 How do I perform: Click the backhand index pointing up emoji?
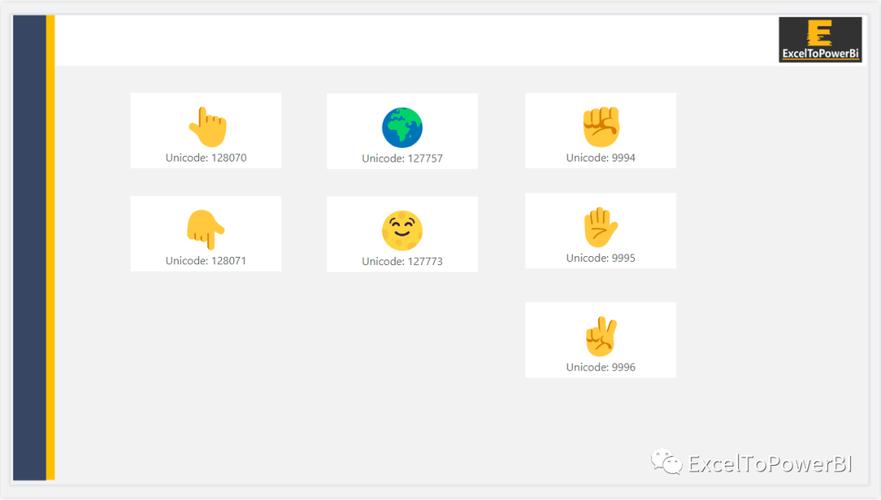click(x=207, y=127)
